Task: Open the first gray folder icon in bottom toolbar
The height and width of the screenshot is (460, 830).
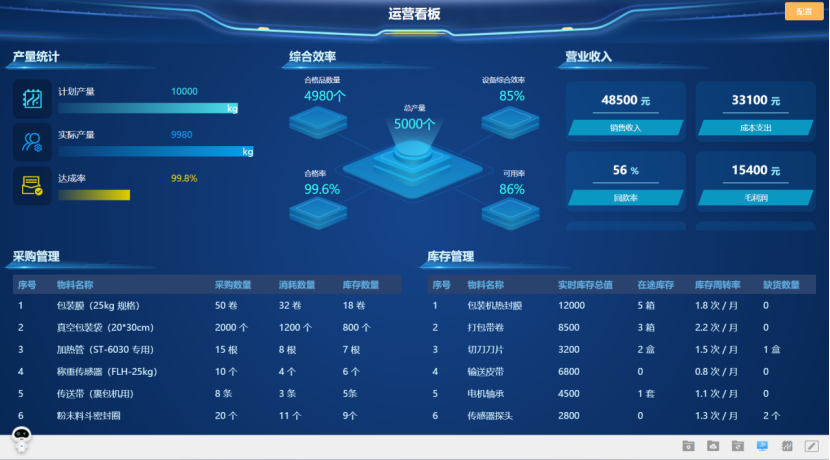Action: (688, 445)
